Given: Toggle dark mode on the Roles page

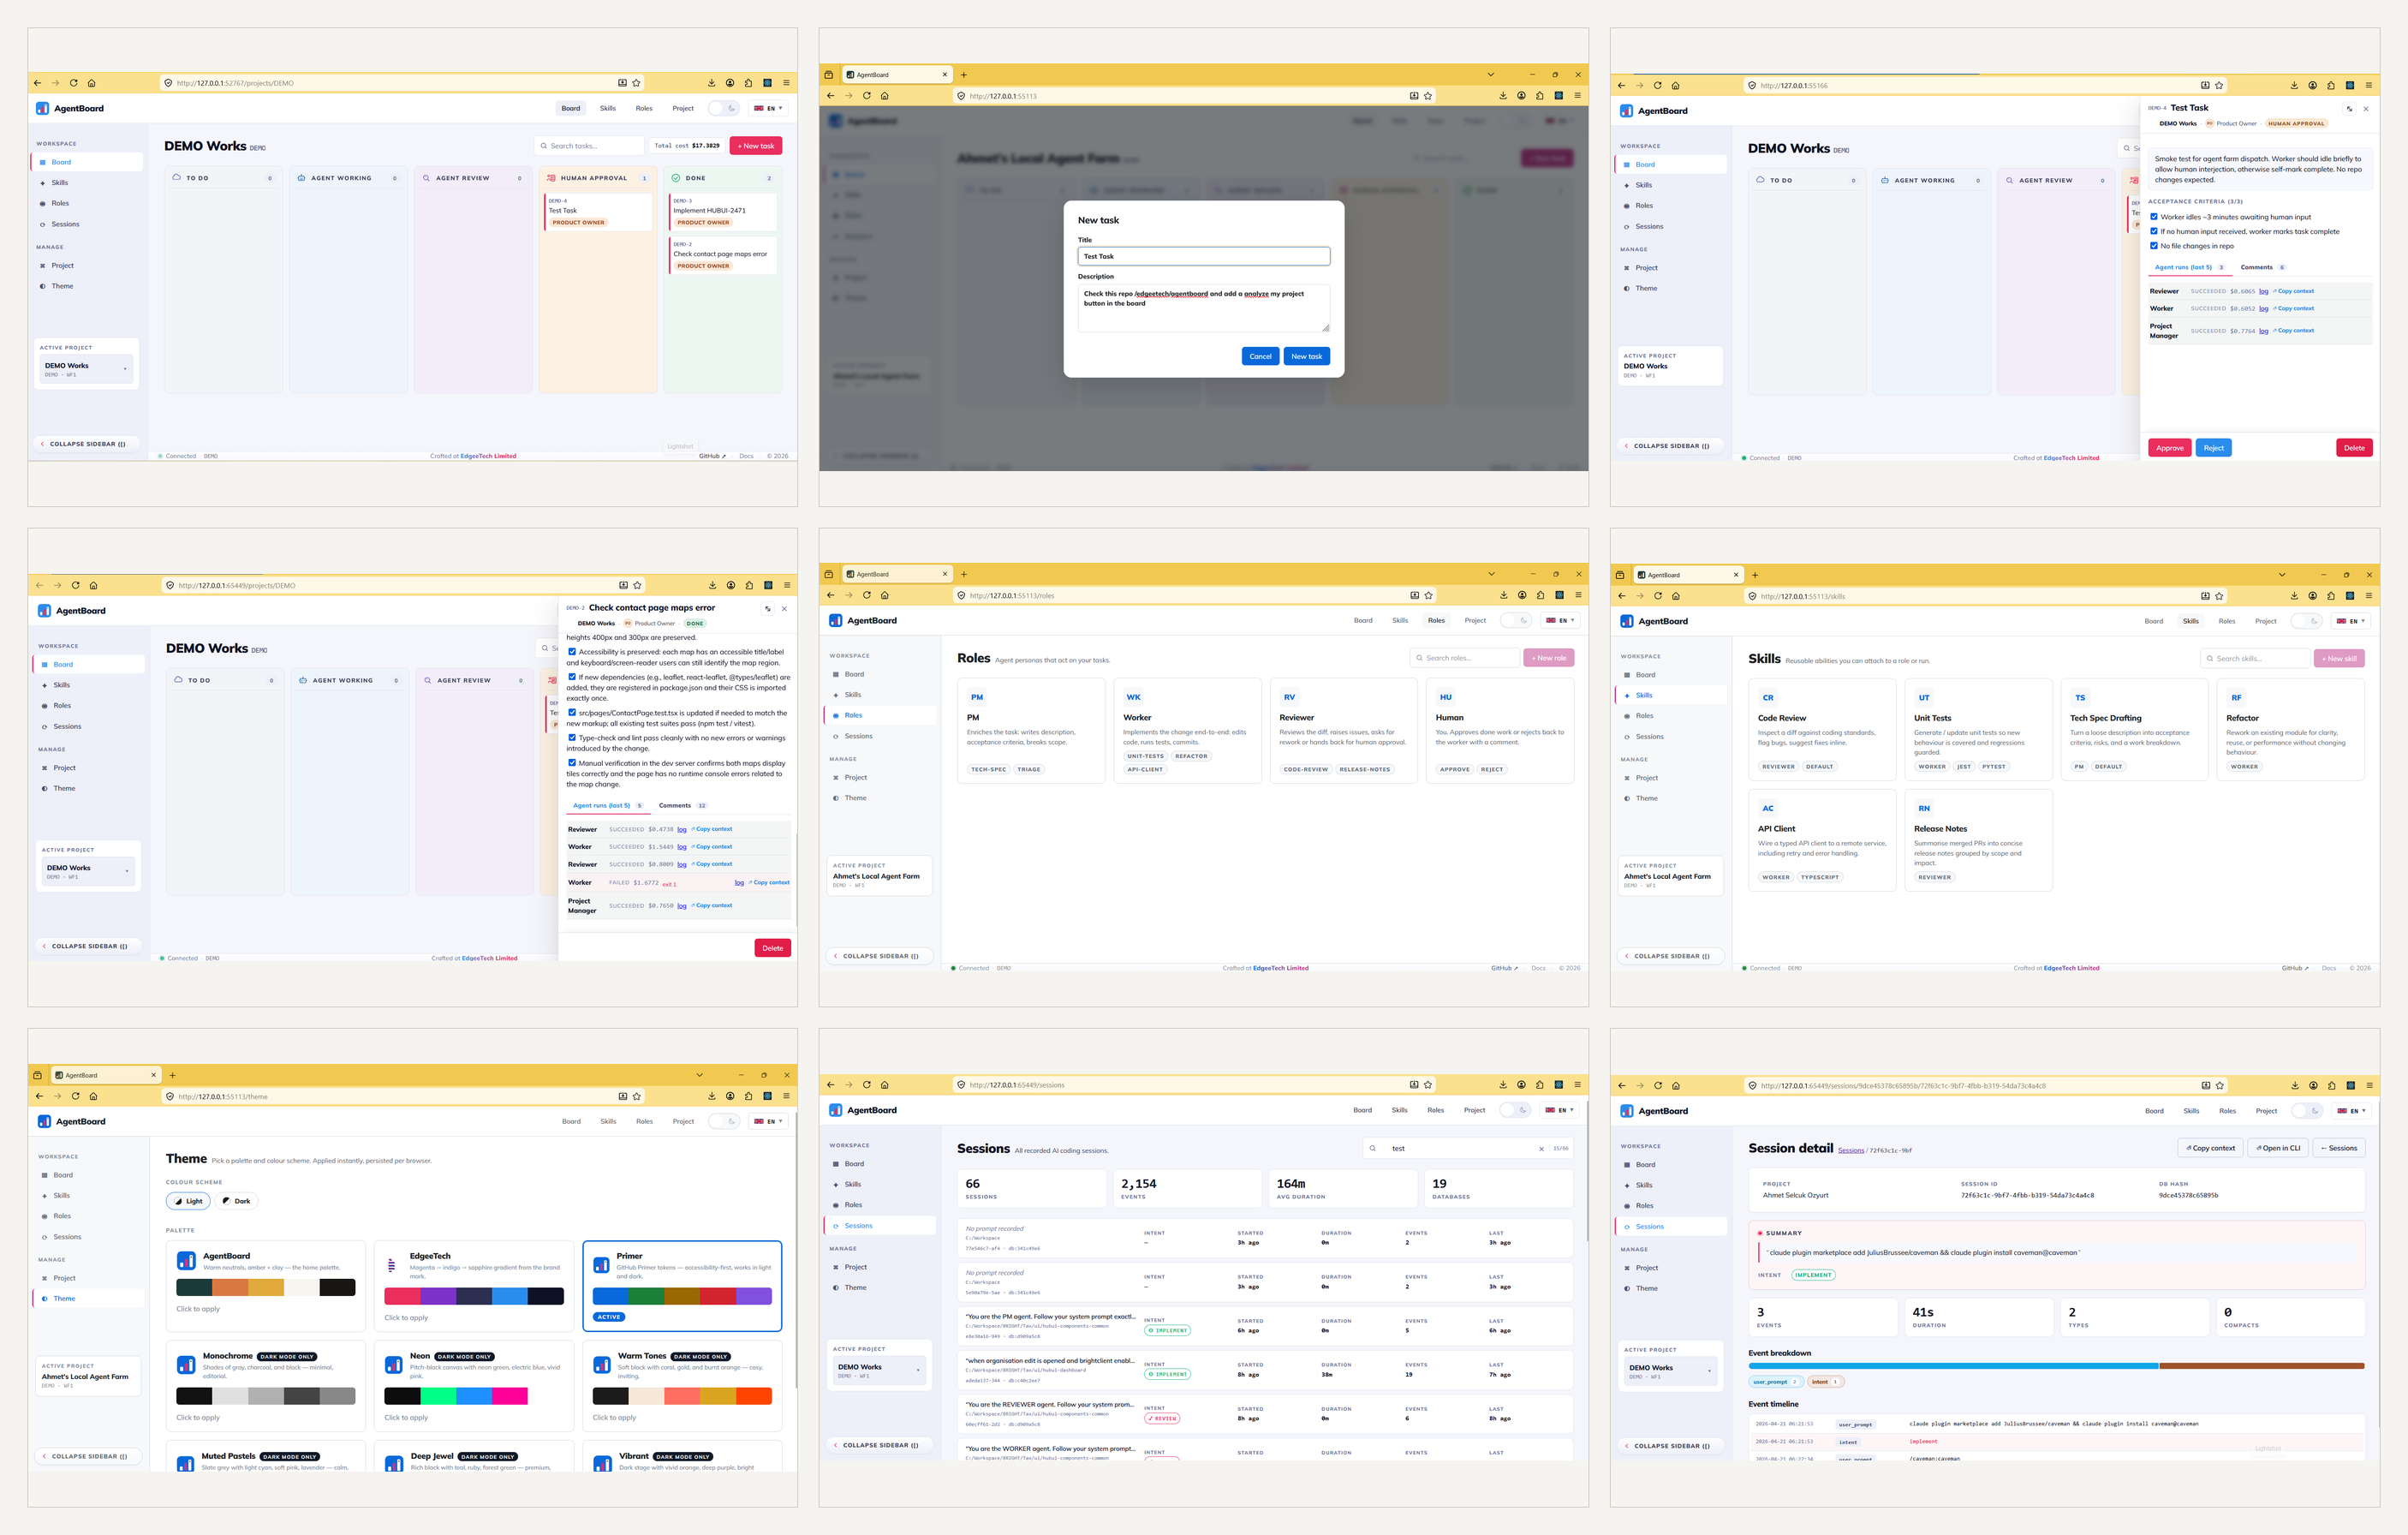Looking at the screenshot, I should [x=1516, y=620].
